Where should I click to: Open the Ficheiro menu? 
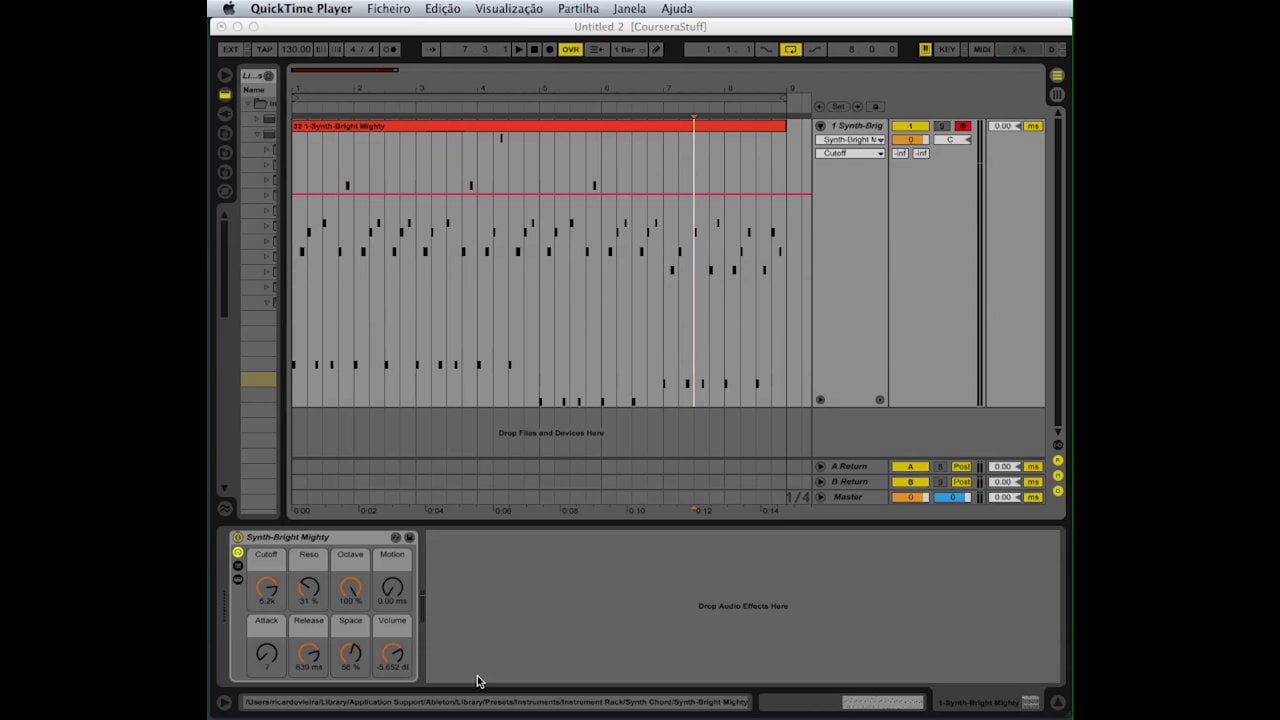click(x=388, y=9)
